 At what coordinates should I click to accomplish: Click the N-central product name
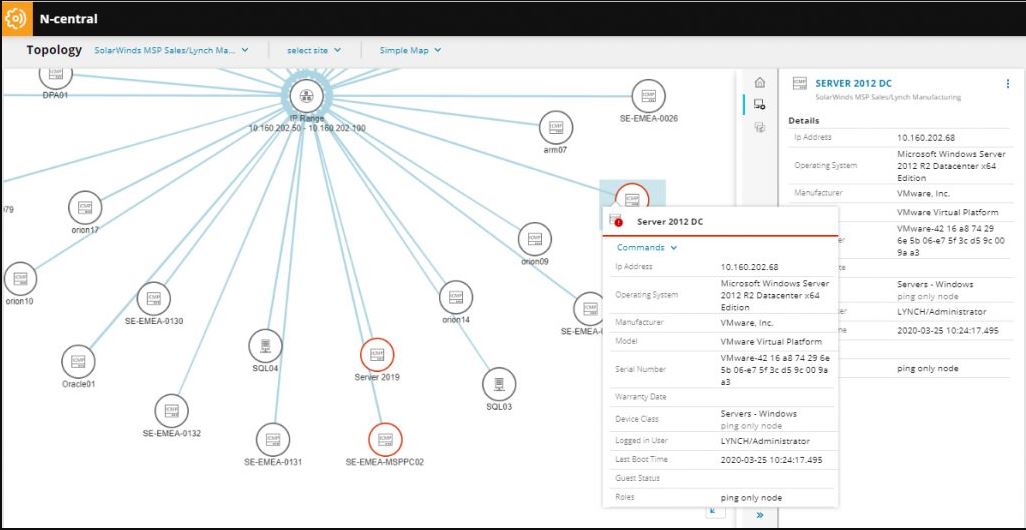coord(68,19)
